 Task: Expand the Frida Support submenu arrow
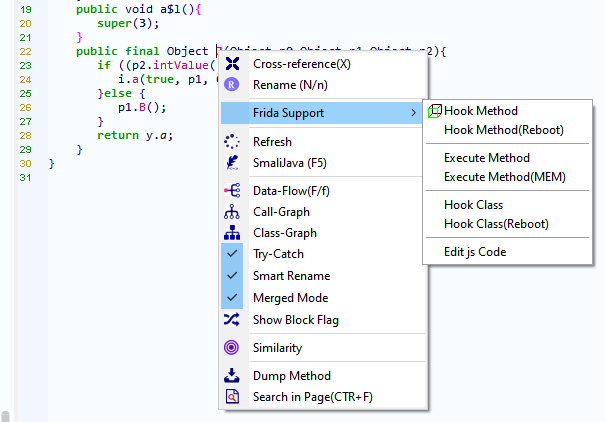[x=414, y=113]
